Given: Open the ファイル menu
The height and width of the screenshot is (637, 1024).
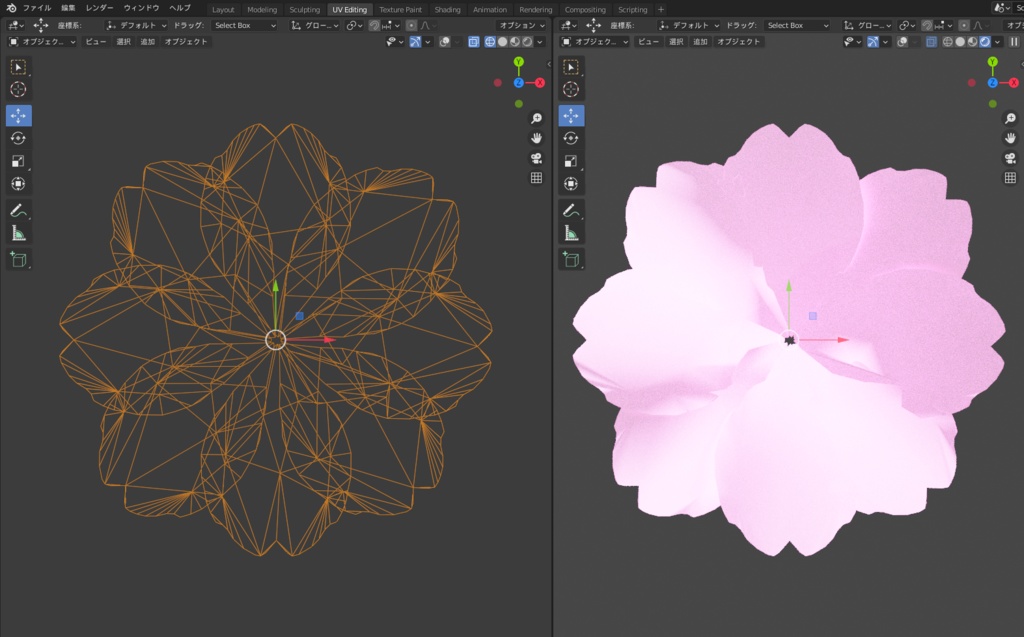Looking at the screenshot, I should [37, 8].
